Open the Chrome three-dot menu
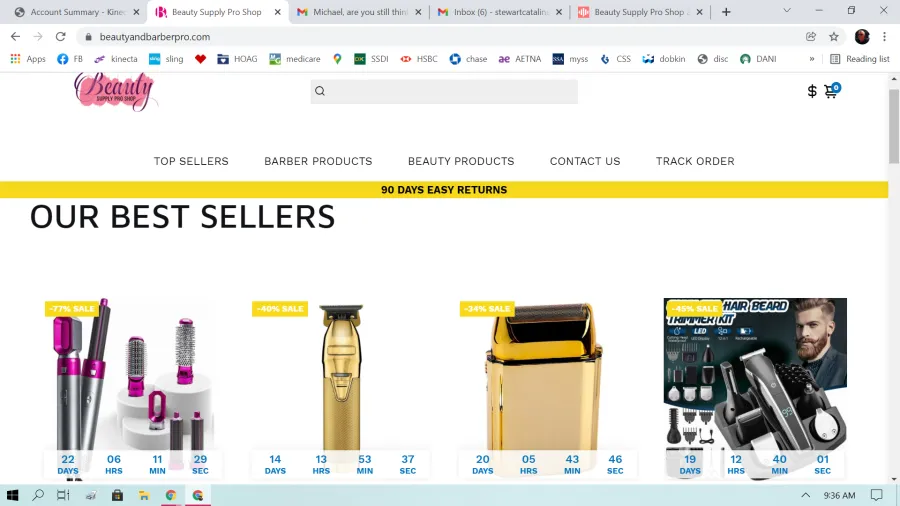This screenshot has height=506, width=900. pyautogui.click(x=884, y=37)
